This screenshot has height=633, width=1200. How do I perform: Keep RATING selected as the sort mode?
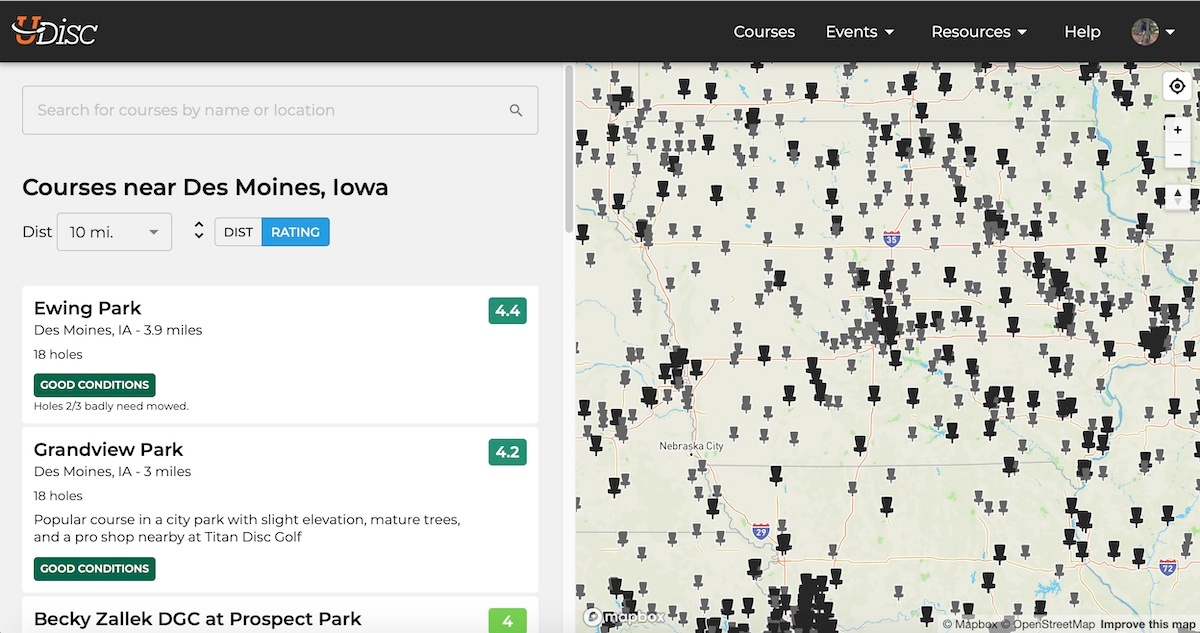click(x=295, y=231)
